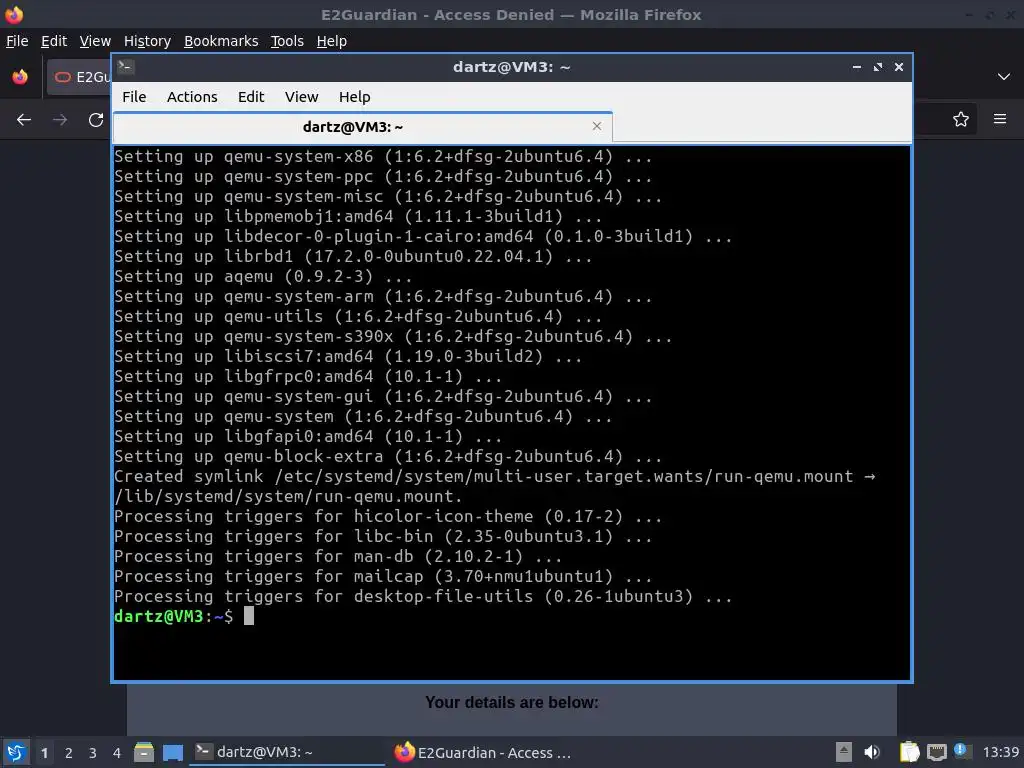Select the dartz@VM3 terminal tab

coord(362,127)
